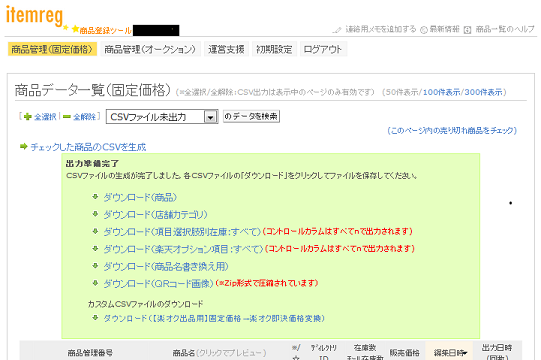Click the のデータを検索 button
541x360 pixels.
point(251,116)
